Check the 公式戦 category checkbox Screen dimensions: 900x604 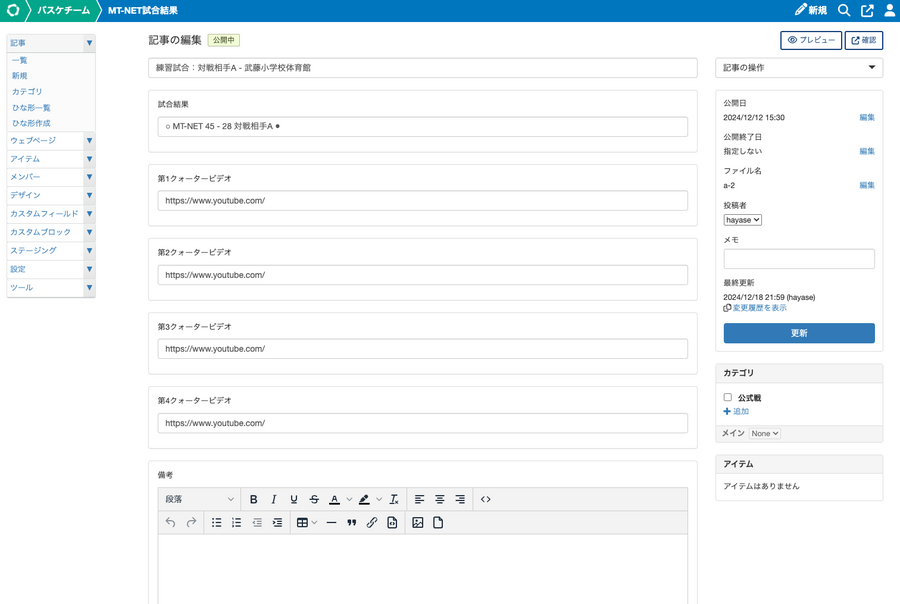coord(728,397)
